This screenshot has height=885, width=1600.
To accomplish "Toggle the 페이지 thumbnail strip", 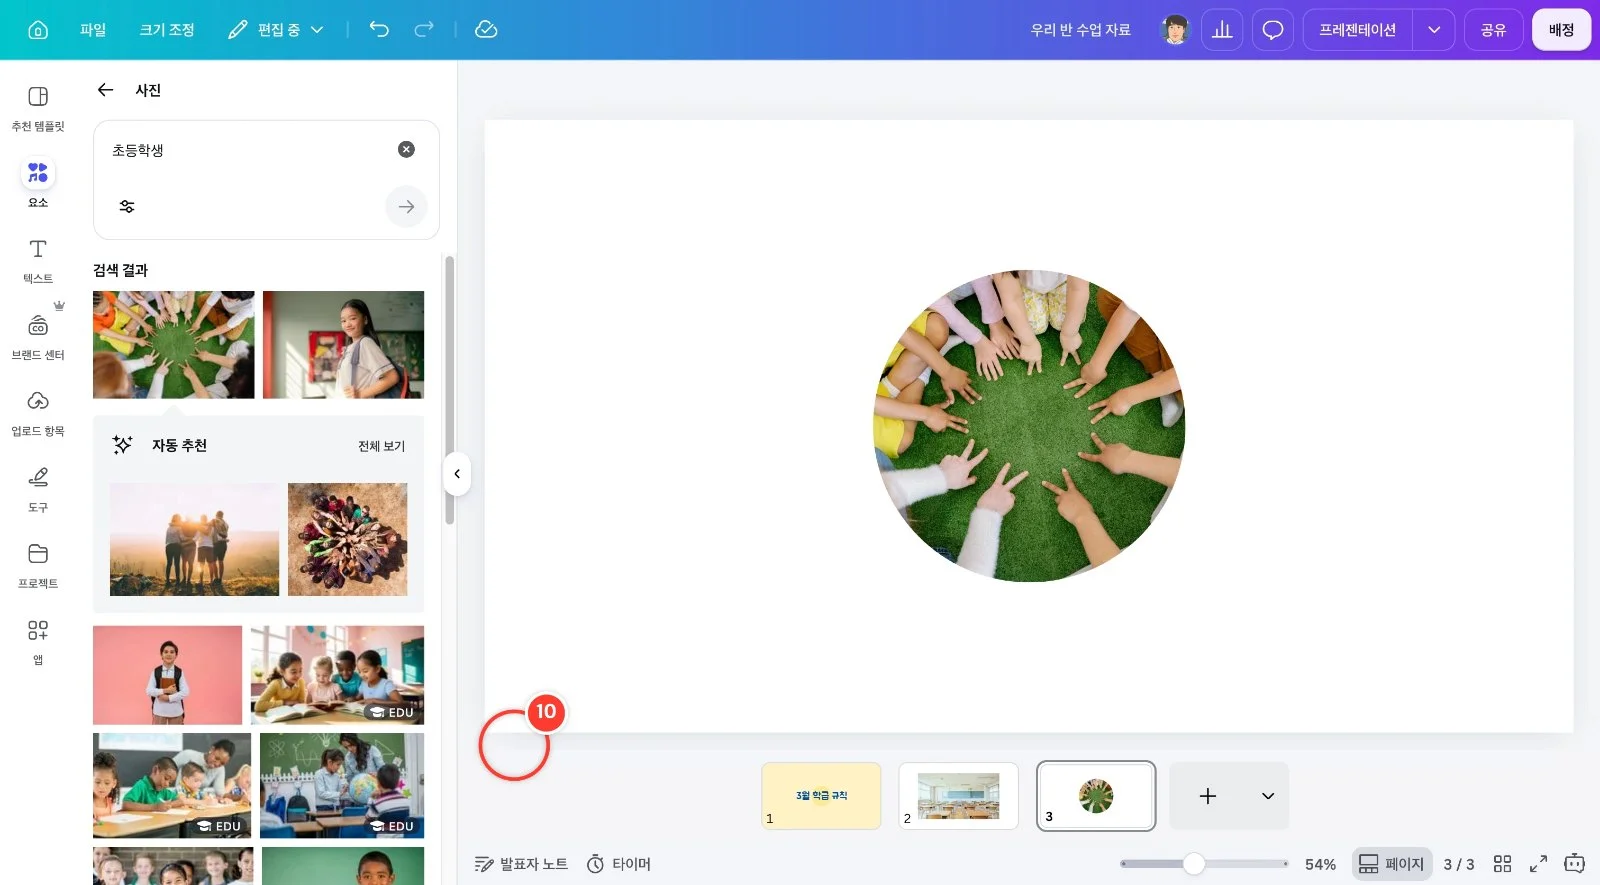I will (1390, 864).
